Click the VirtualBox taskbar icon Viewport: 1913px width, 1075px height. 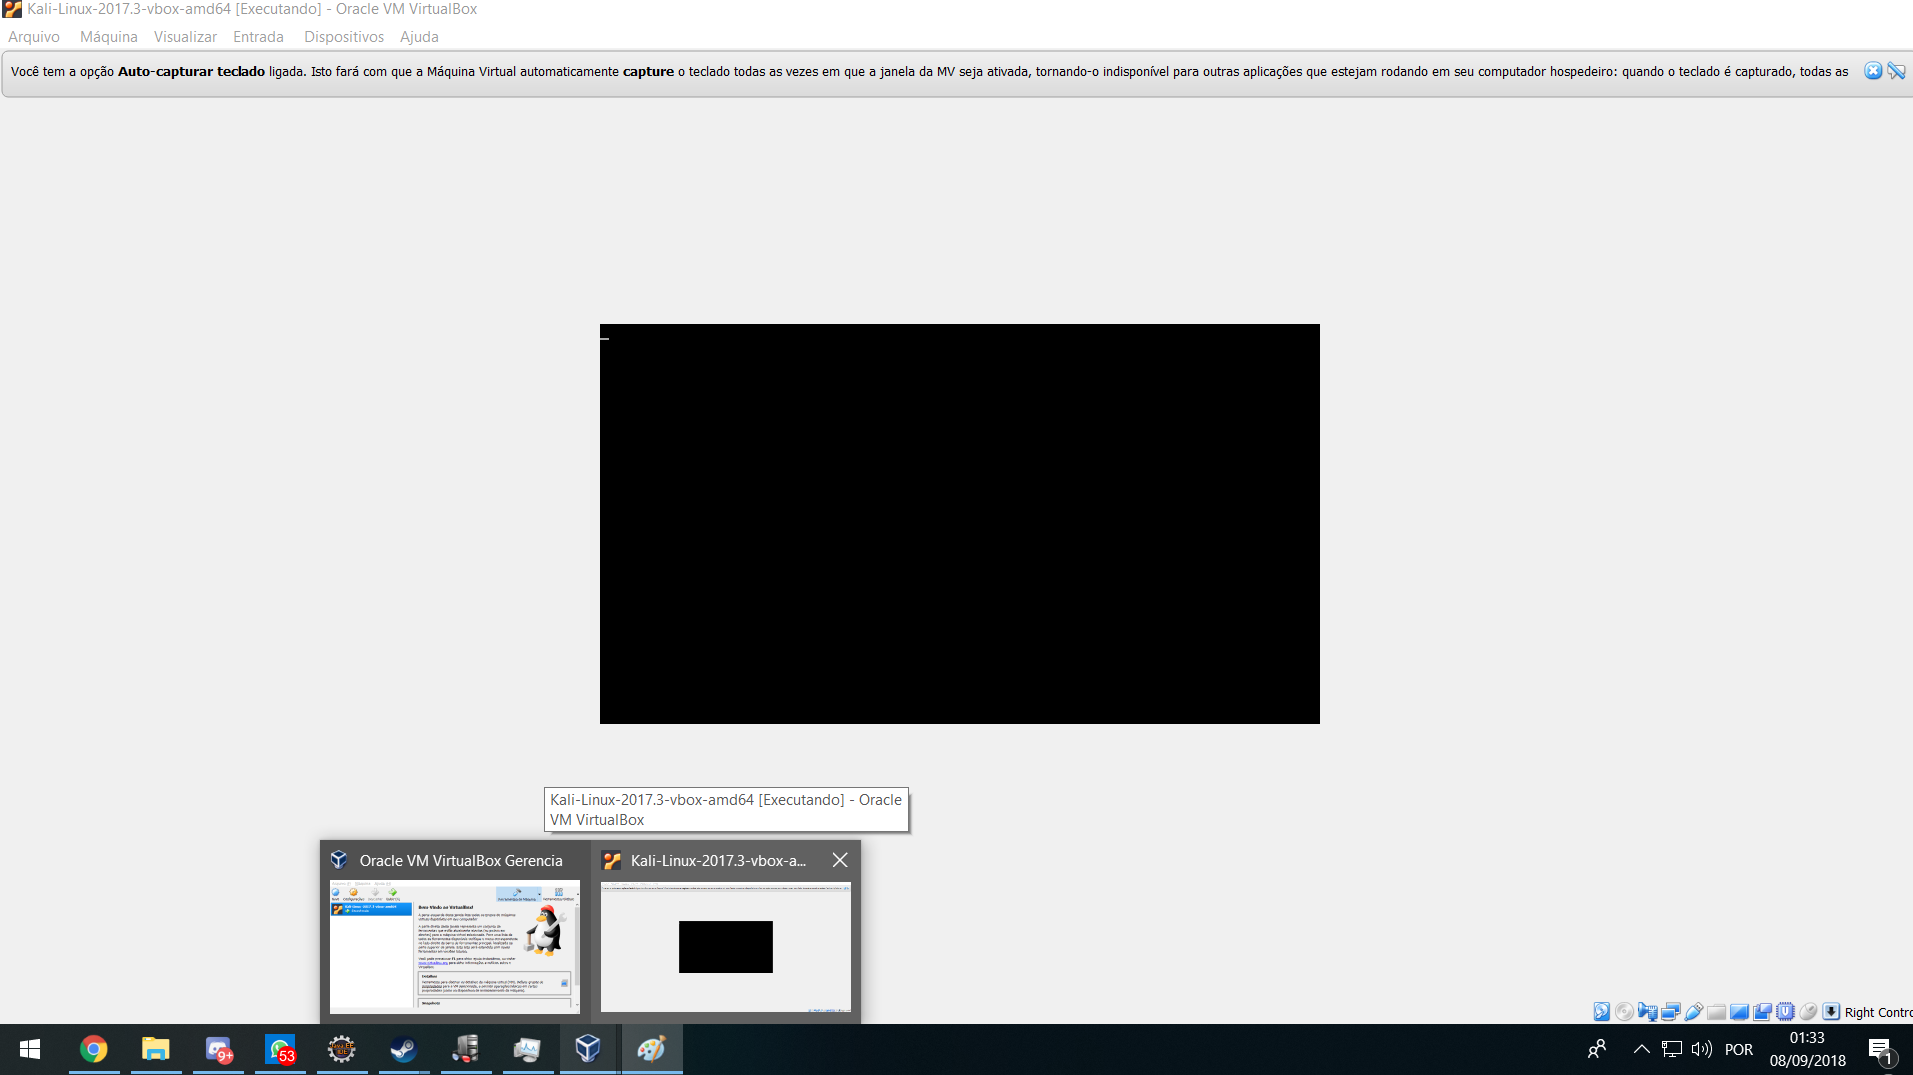pos(589,1049)
